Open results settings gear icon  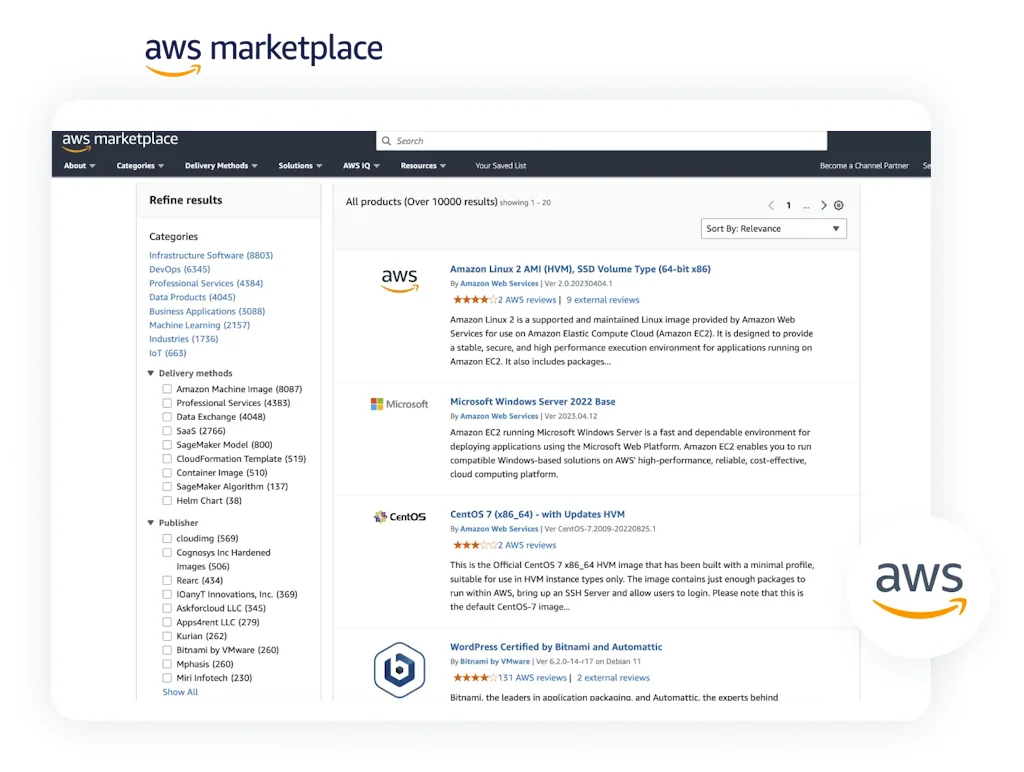tap(839, 205)
